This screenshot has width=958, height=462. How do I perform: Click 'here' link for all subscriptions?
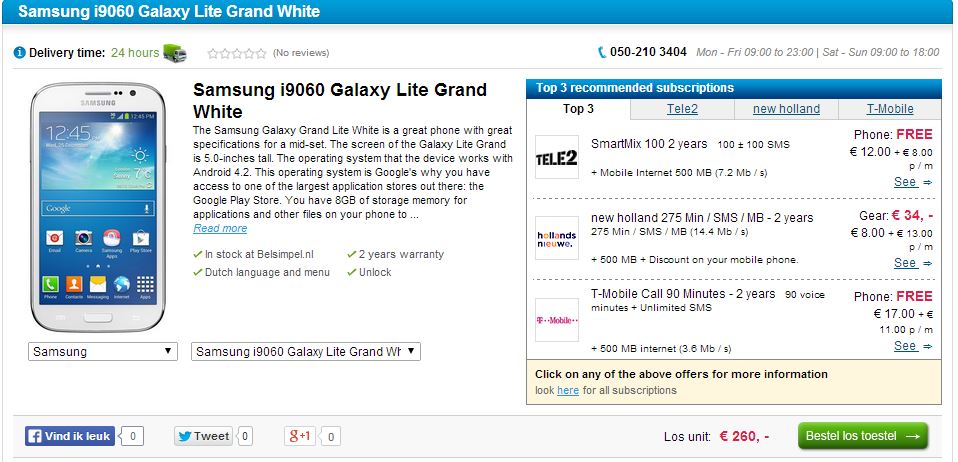coord(568,390)
